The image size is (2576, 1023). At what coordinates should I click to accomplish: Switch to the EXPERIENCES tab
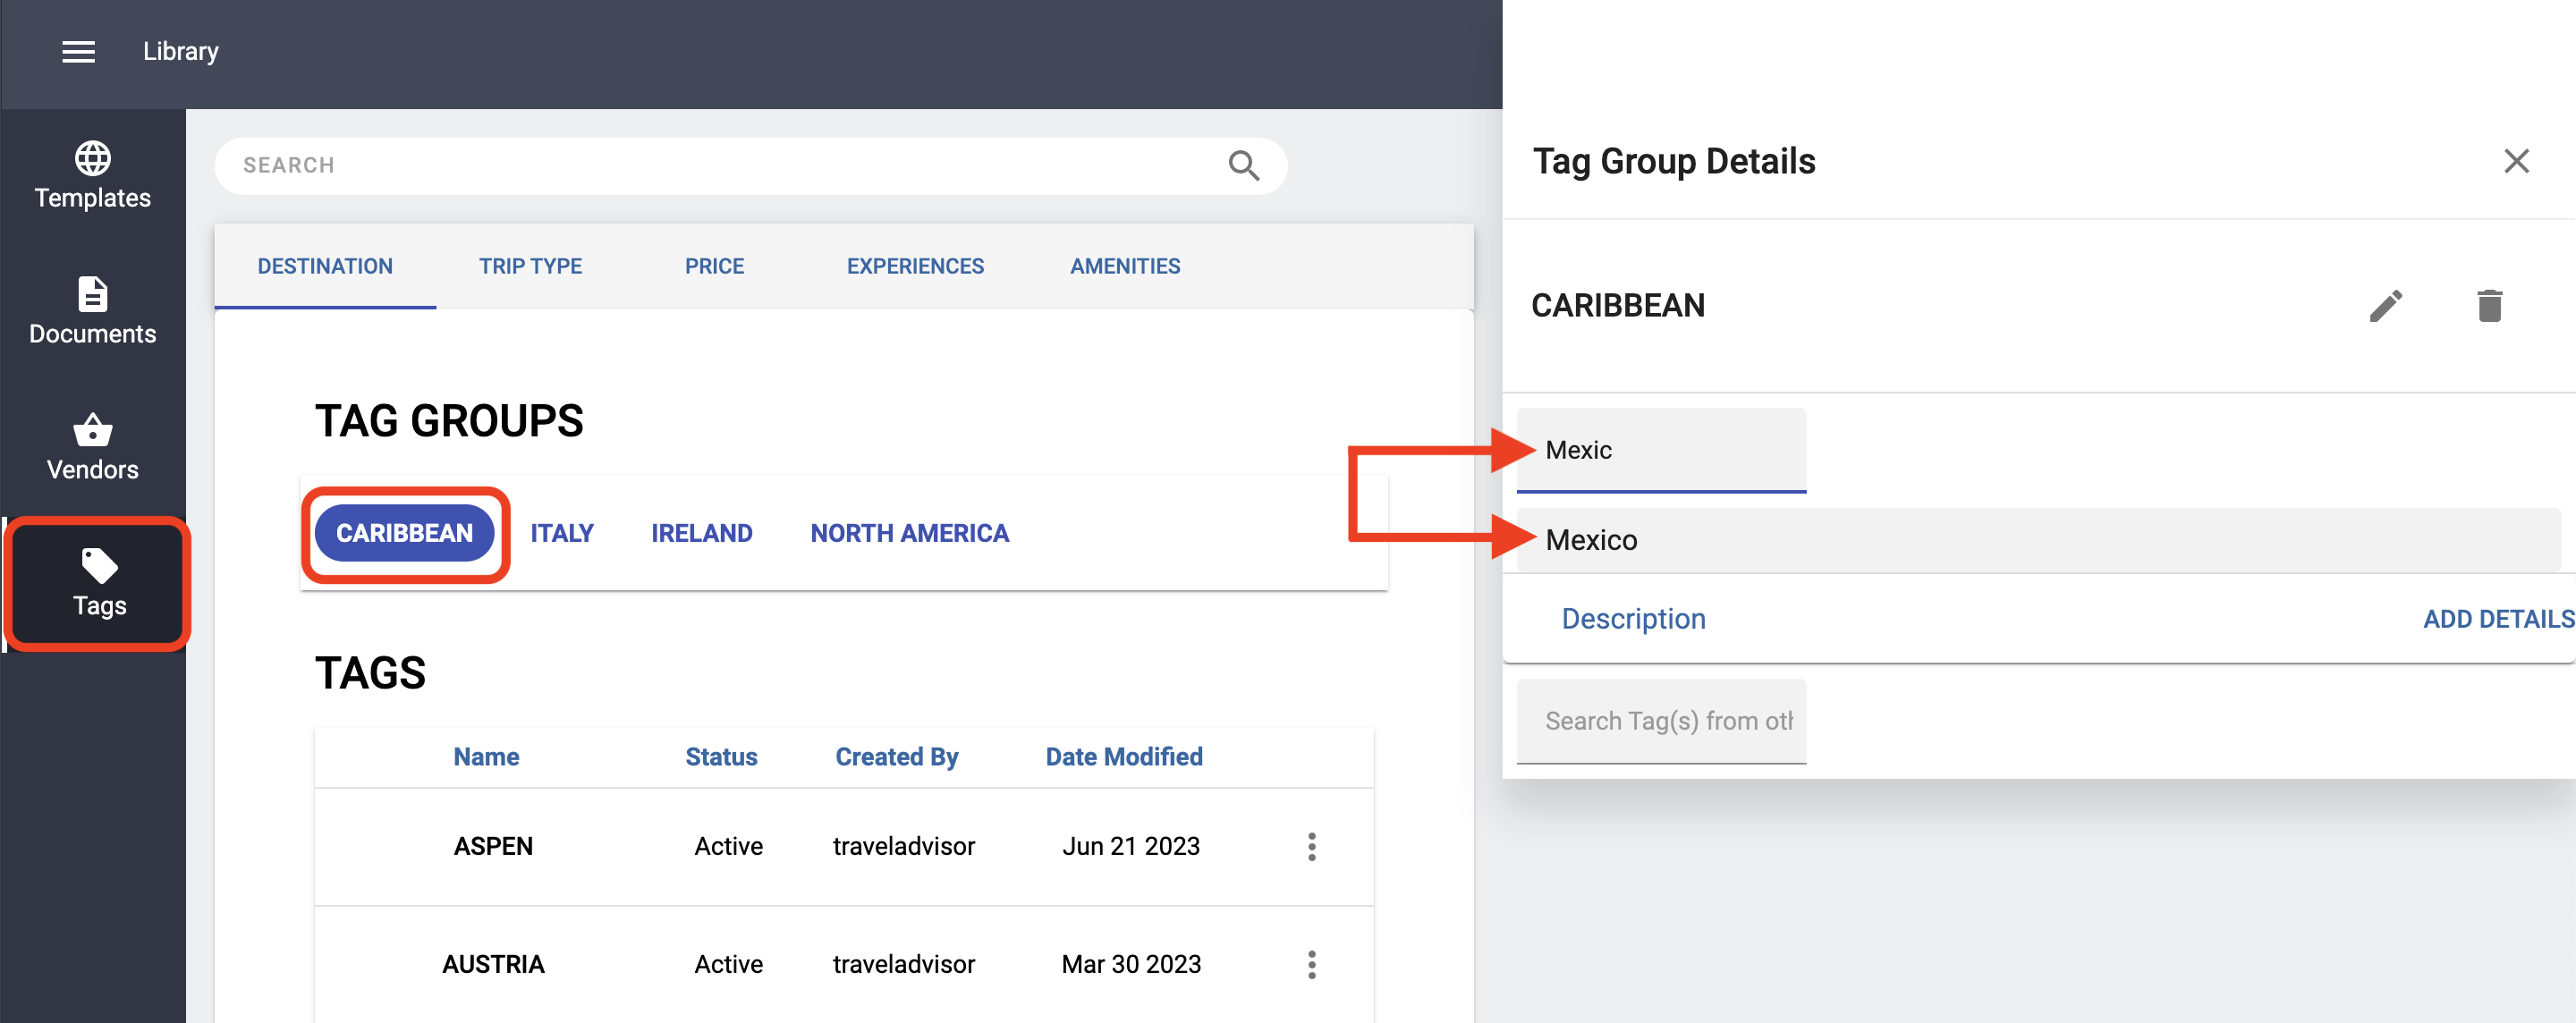[x=915, y=266]
